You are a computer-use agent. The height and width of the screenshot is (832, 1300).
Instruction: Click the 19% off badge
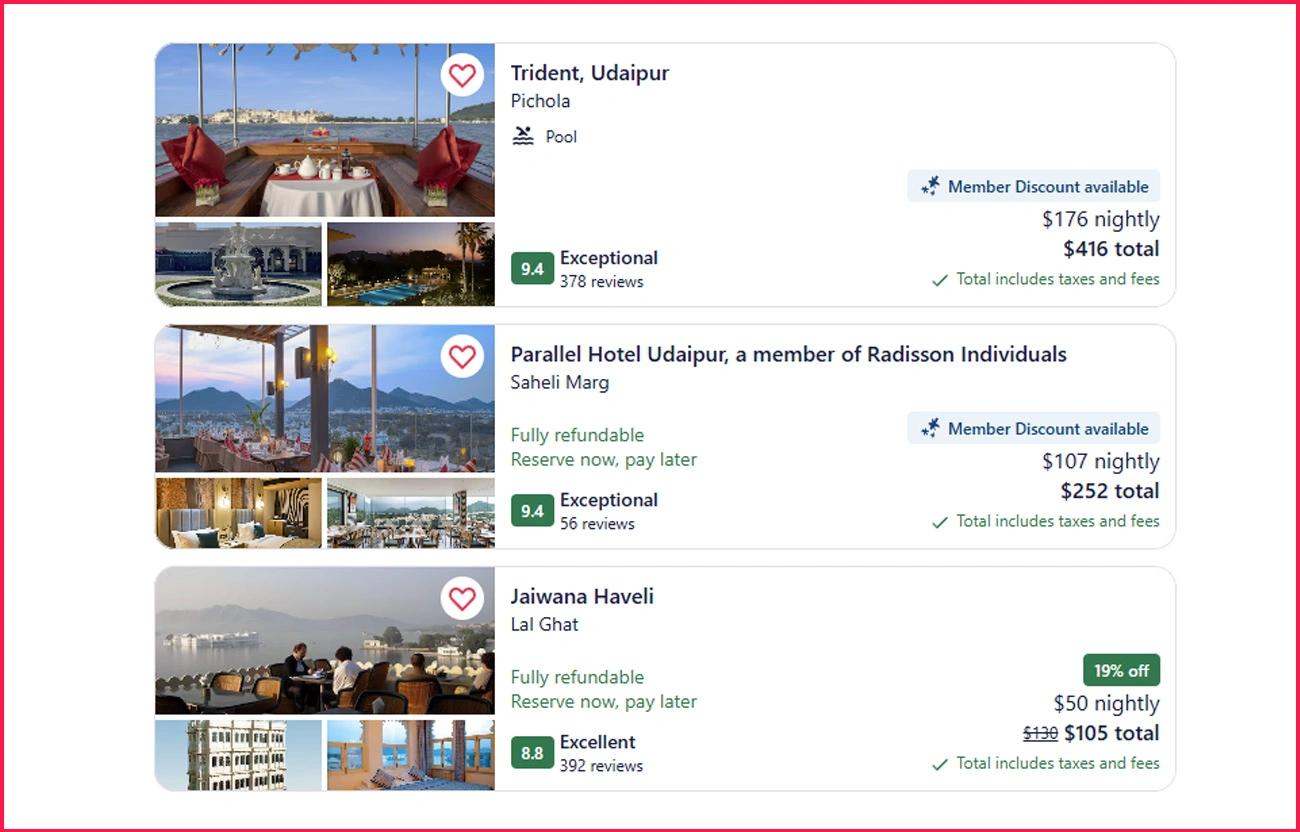[1121, 670]
